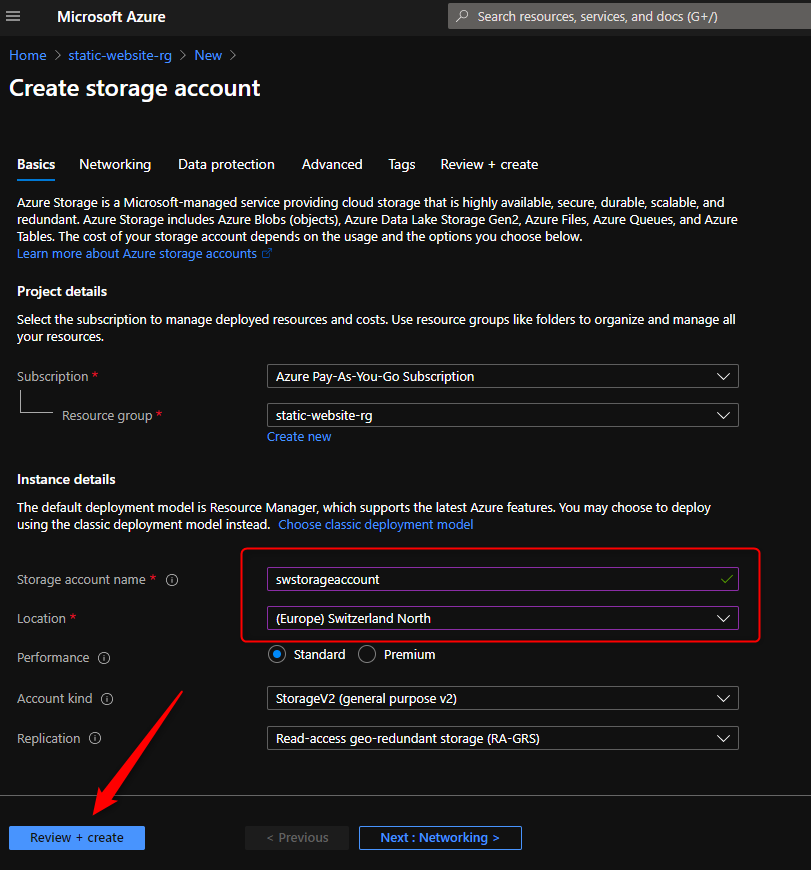Select the Standard performance radio button
The image size is (811, 870).
[x=277, y=655]
